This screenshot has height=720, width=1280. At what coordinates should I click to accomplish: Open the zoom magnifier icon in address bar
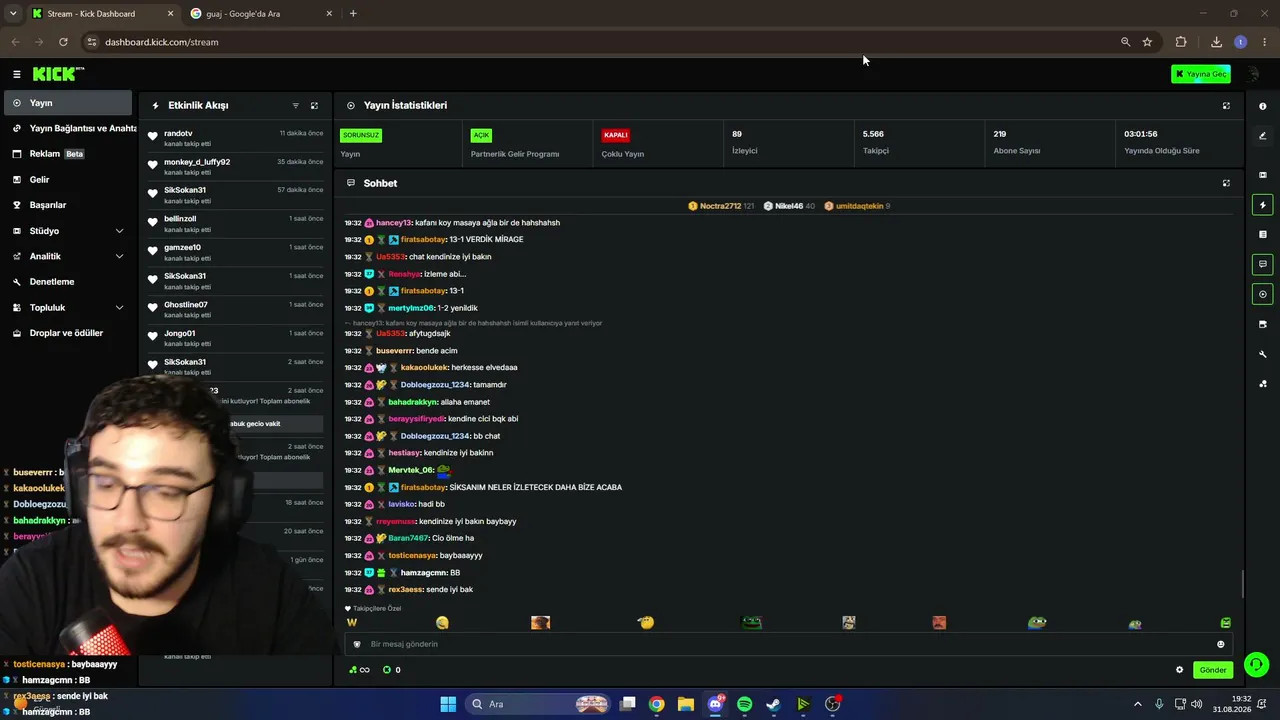coord(1125,42)
